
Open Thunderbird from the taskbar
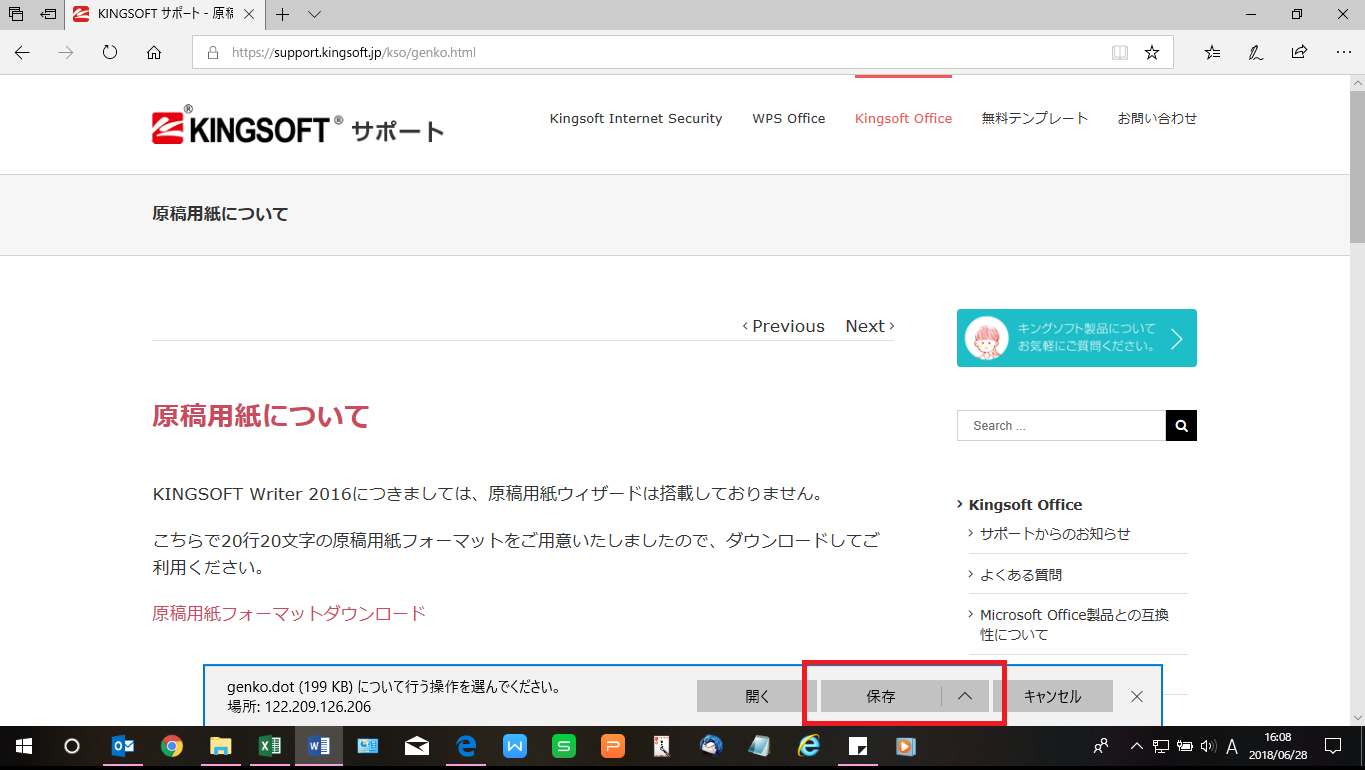711,746
